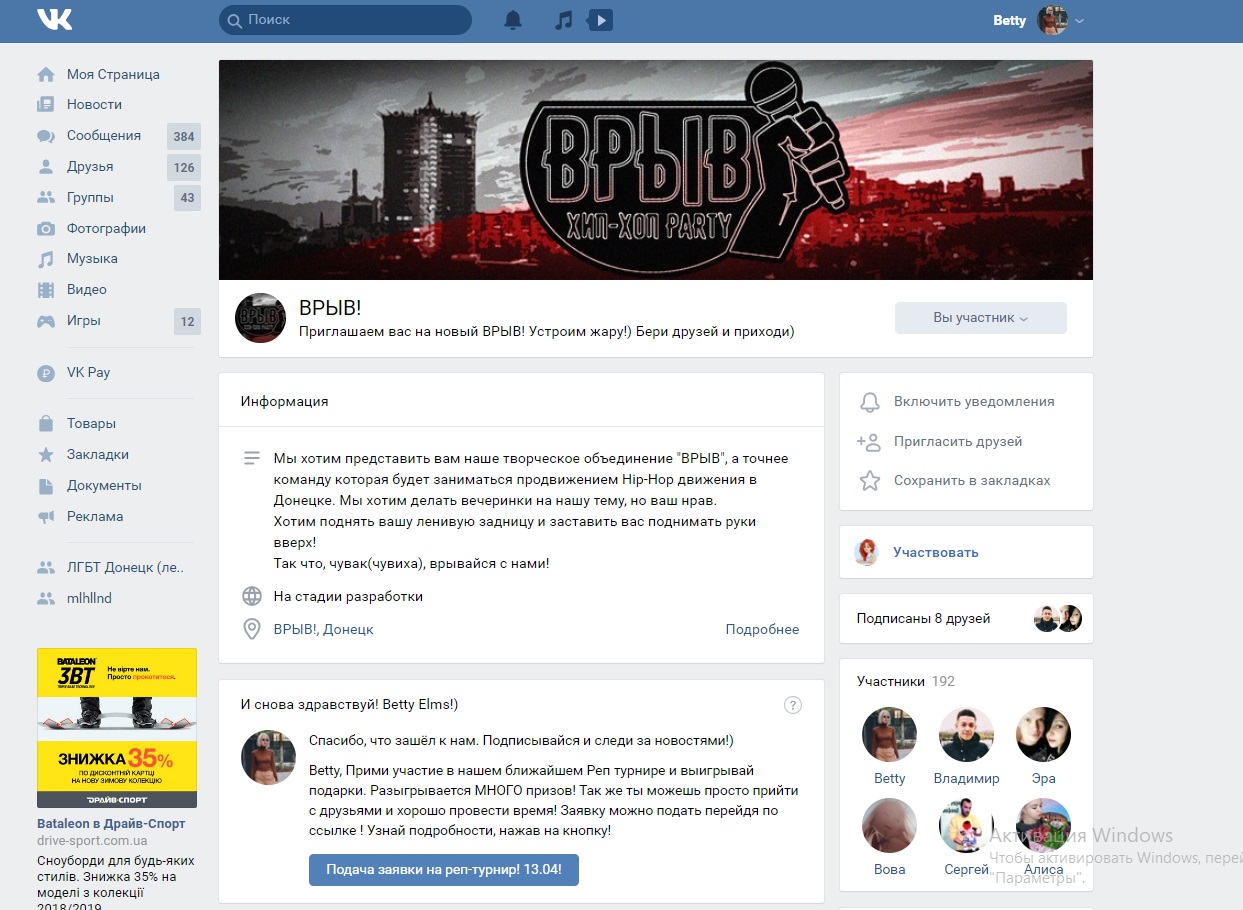1243x910 pixels.
Task: Click the ВРЫВ hip-hop party cover banner
Action: coord(656,170)
